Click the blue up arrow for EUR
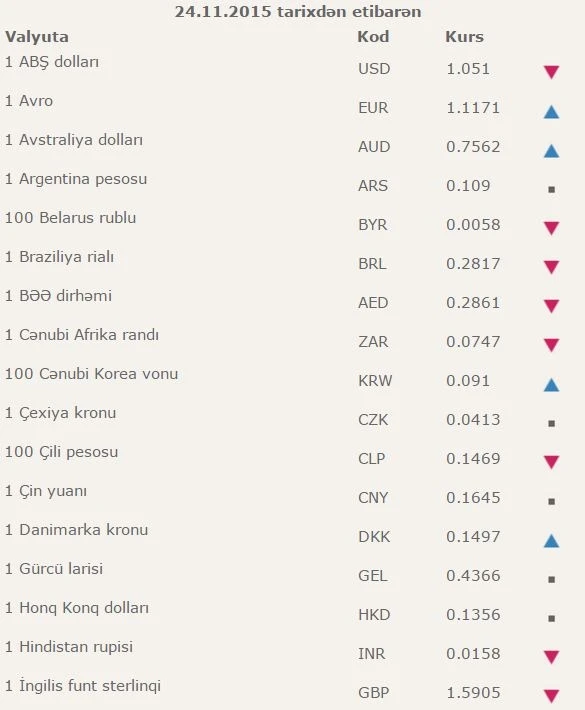This screenshot has width=585, height=710. (551, 112)
